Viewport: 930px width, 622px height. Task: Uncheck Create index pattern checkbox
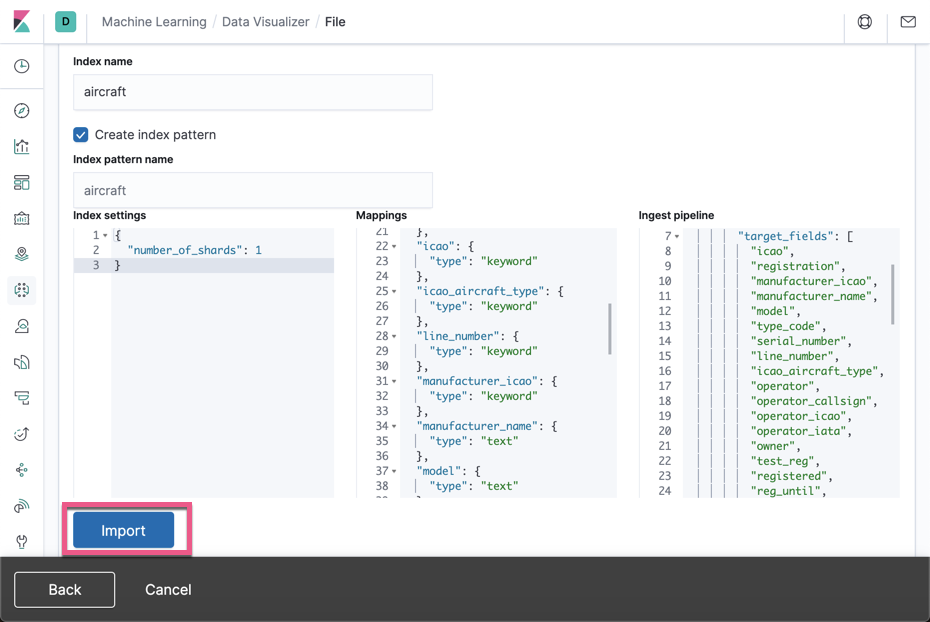[81, 135]
